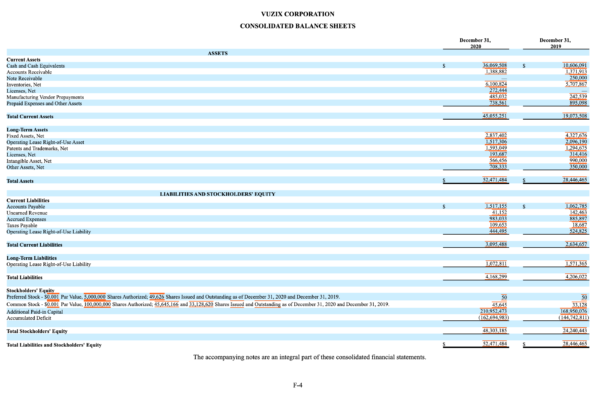Screen dimensions: 600x398
Task: Select the 2020 Total Current Assets figure
Action: click(495, 116)
